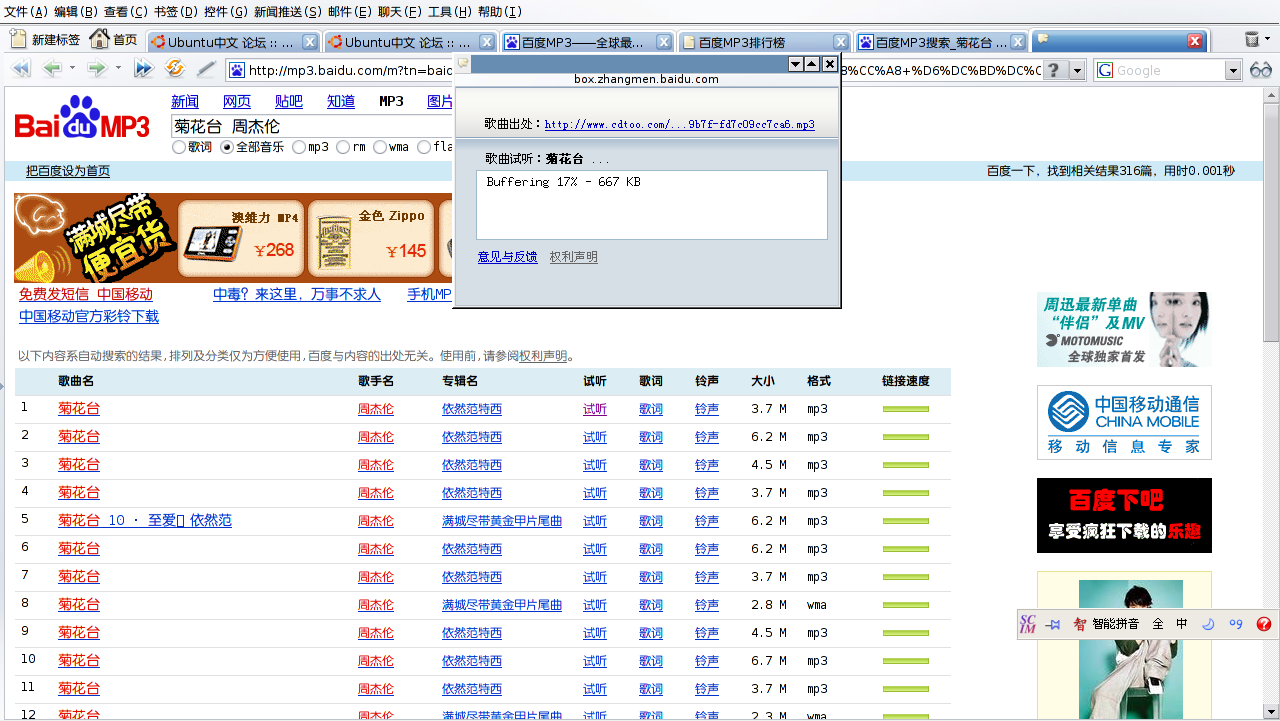Select the 全部音乐 radio button
This screenshot has width=1280, height=721.
pyautogui.click(x=227, y=147)
